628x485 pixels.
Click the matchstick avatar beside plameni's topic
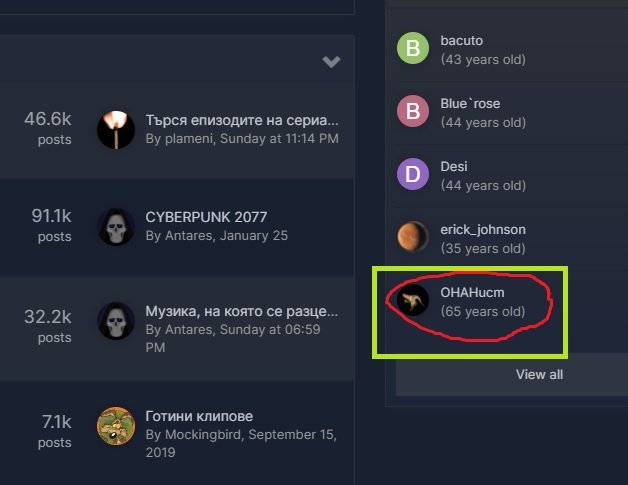(116, 130)
